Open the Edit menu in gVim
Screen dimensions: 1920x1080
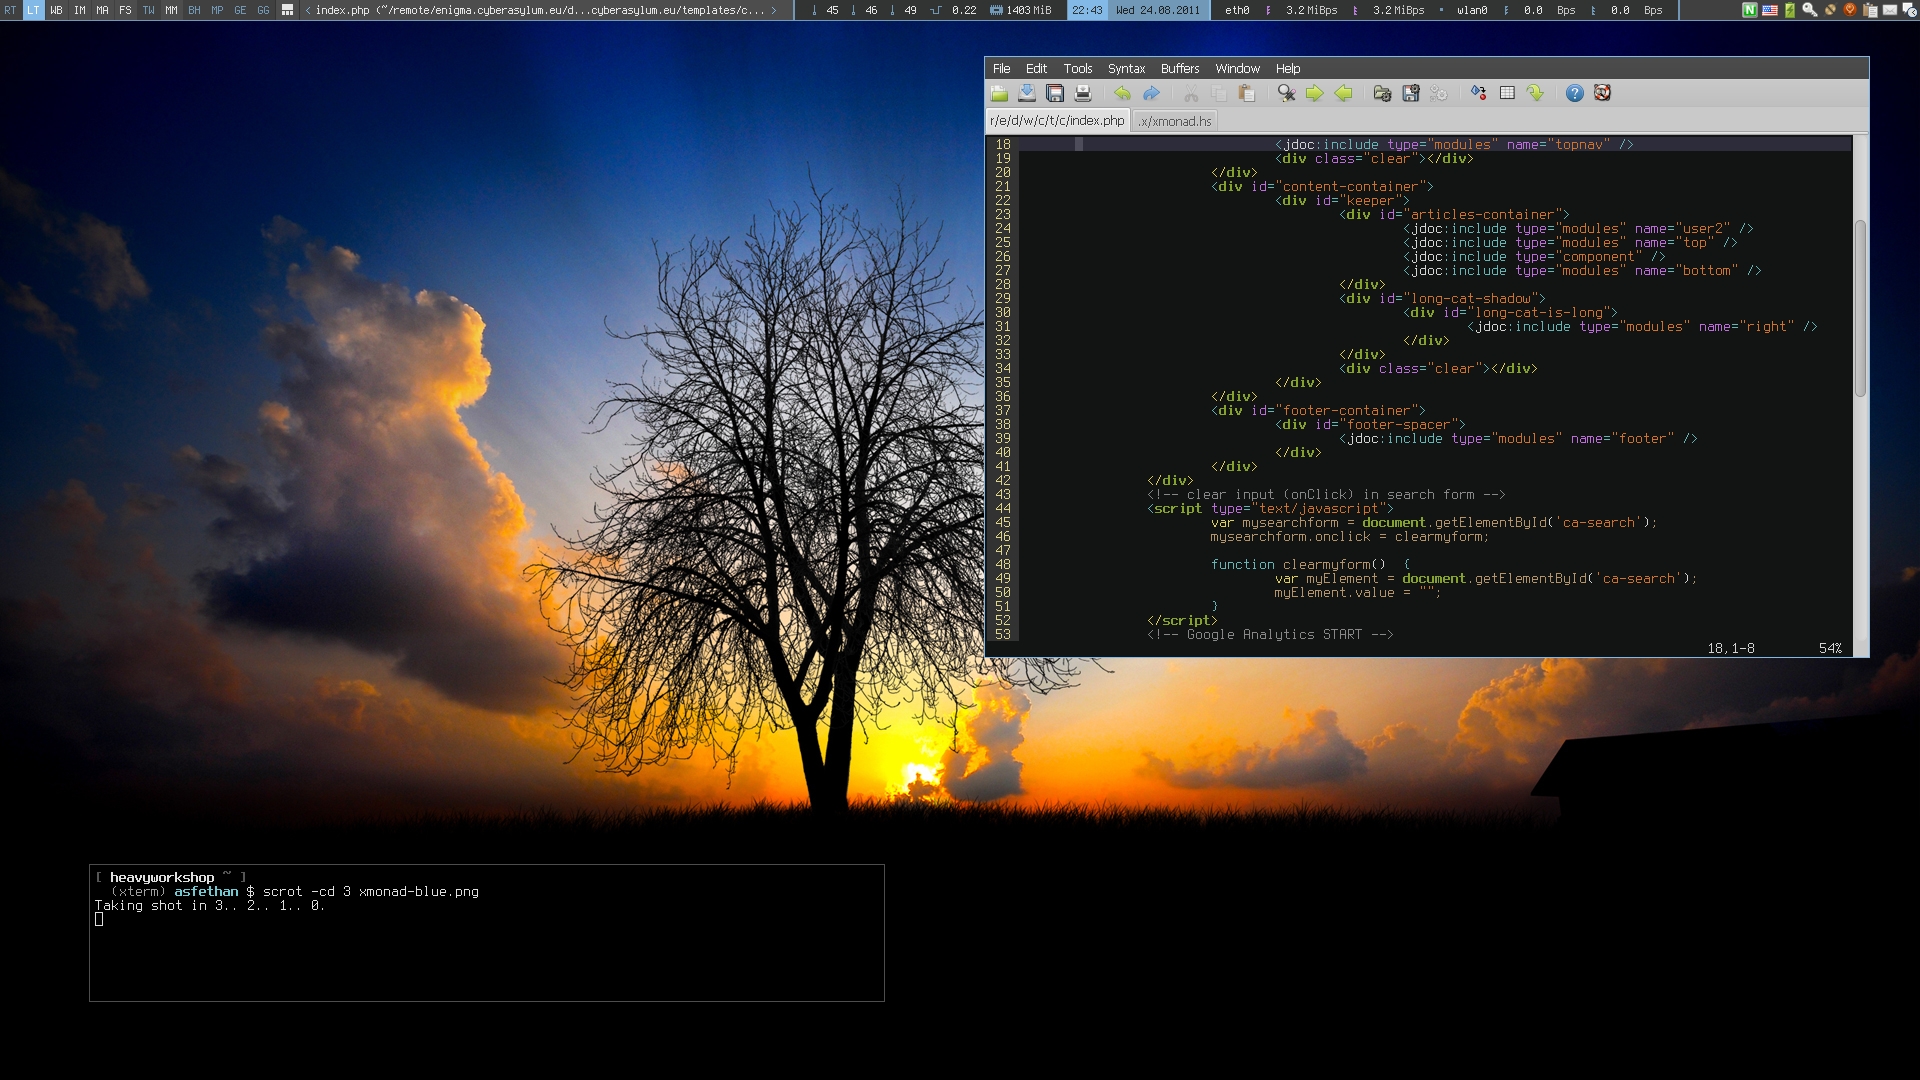click(x=1036, y=69)
